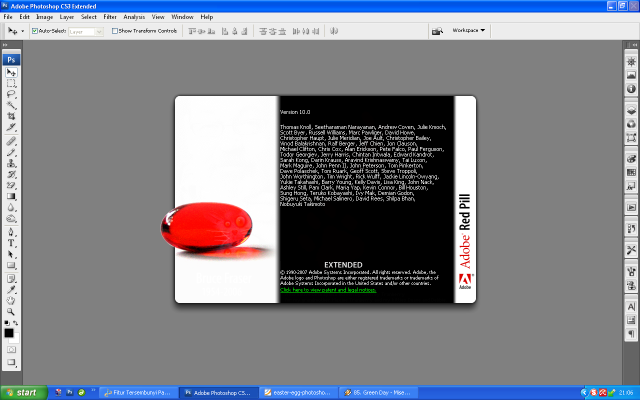Viewport: 640px width, 400px height.
Task: Select the Pen tool
Action: pyautogui.click(x=11, y=232)
